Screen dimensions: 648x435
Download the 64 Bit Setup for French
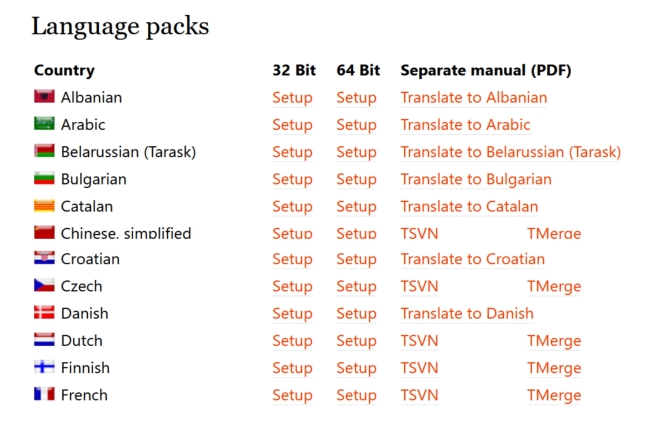[356, 396]
